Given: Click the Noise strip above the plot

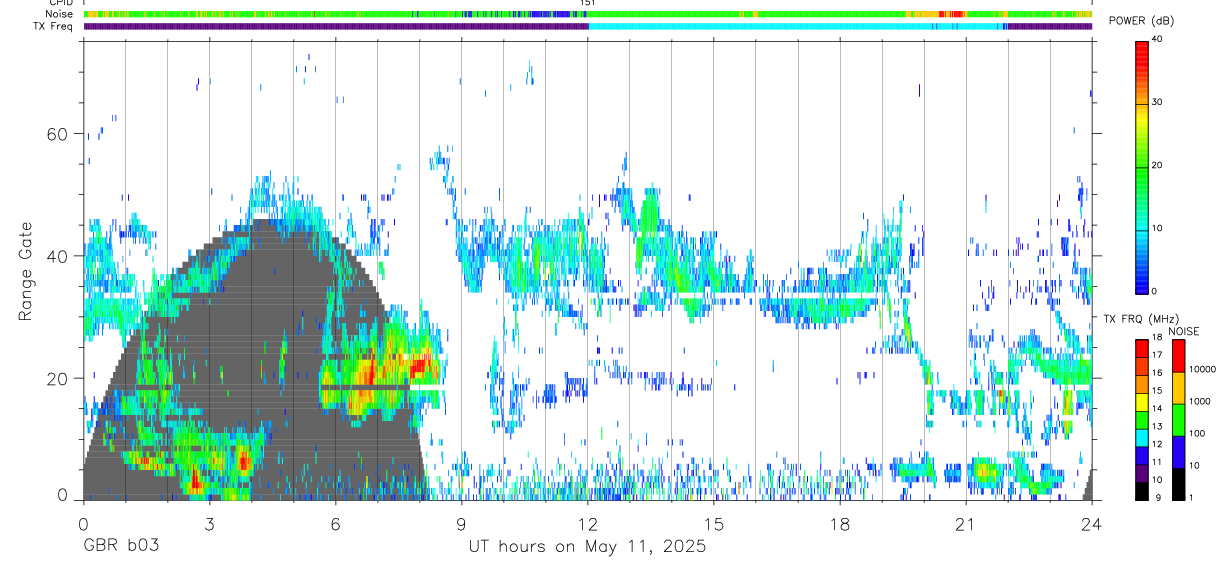Looking at the screenshot, I should click(588, 14).
